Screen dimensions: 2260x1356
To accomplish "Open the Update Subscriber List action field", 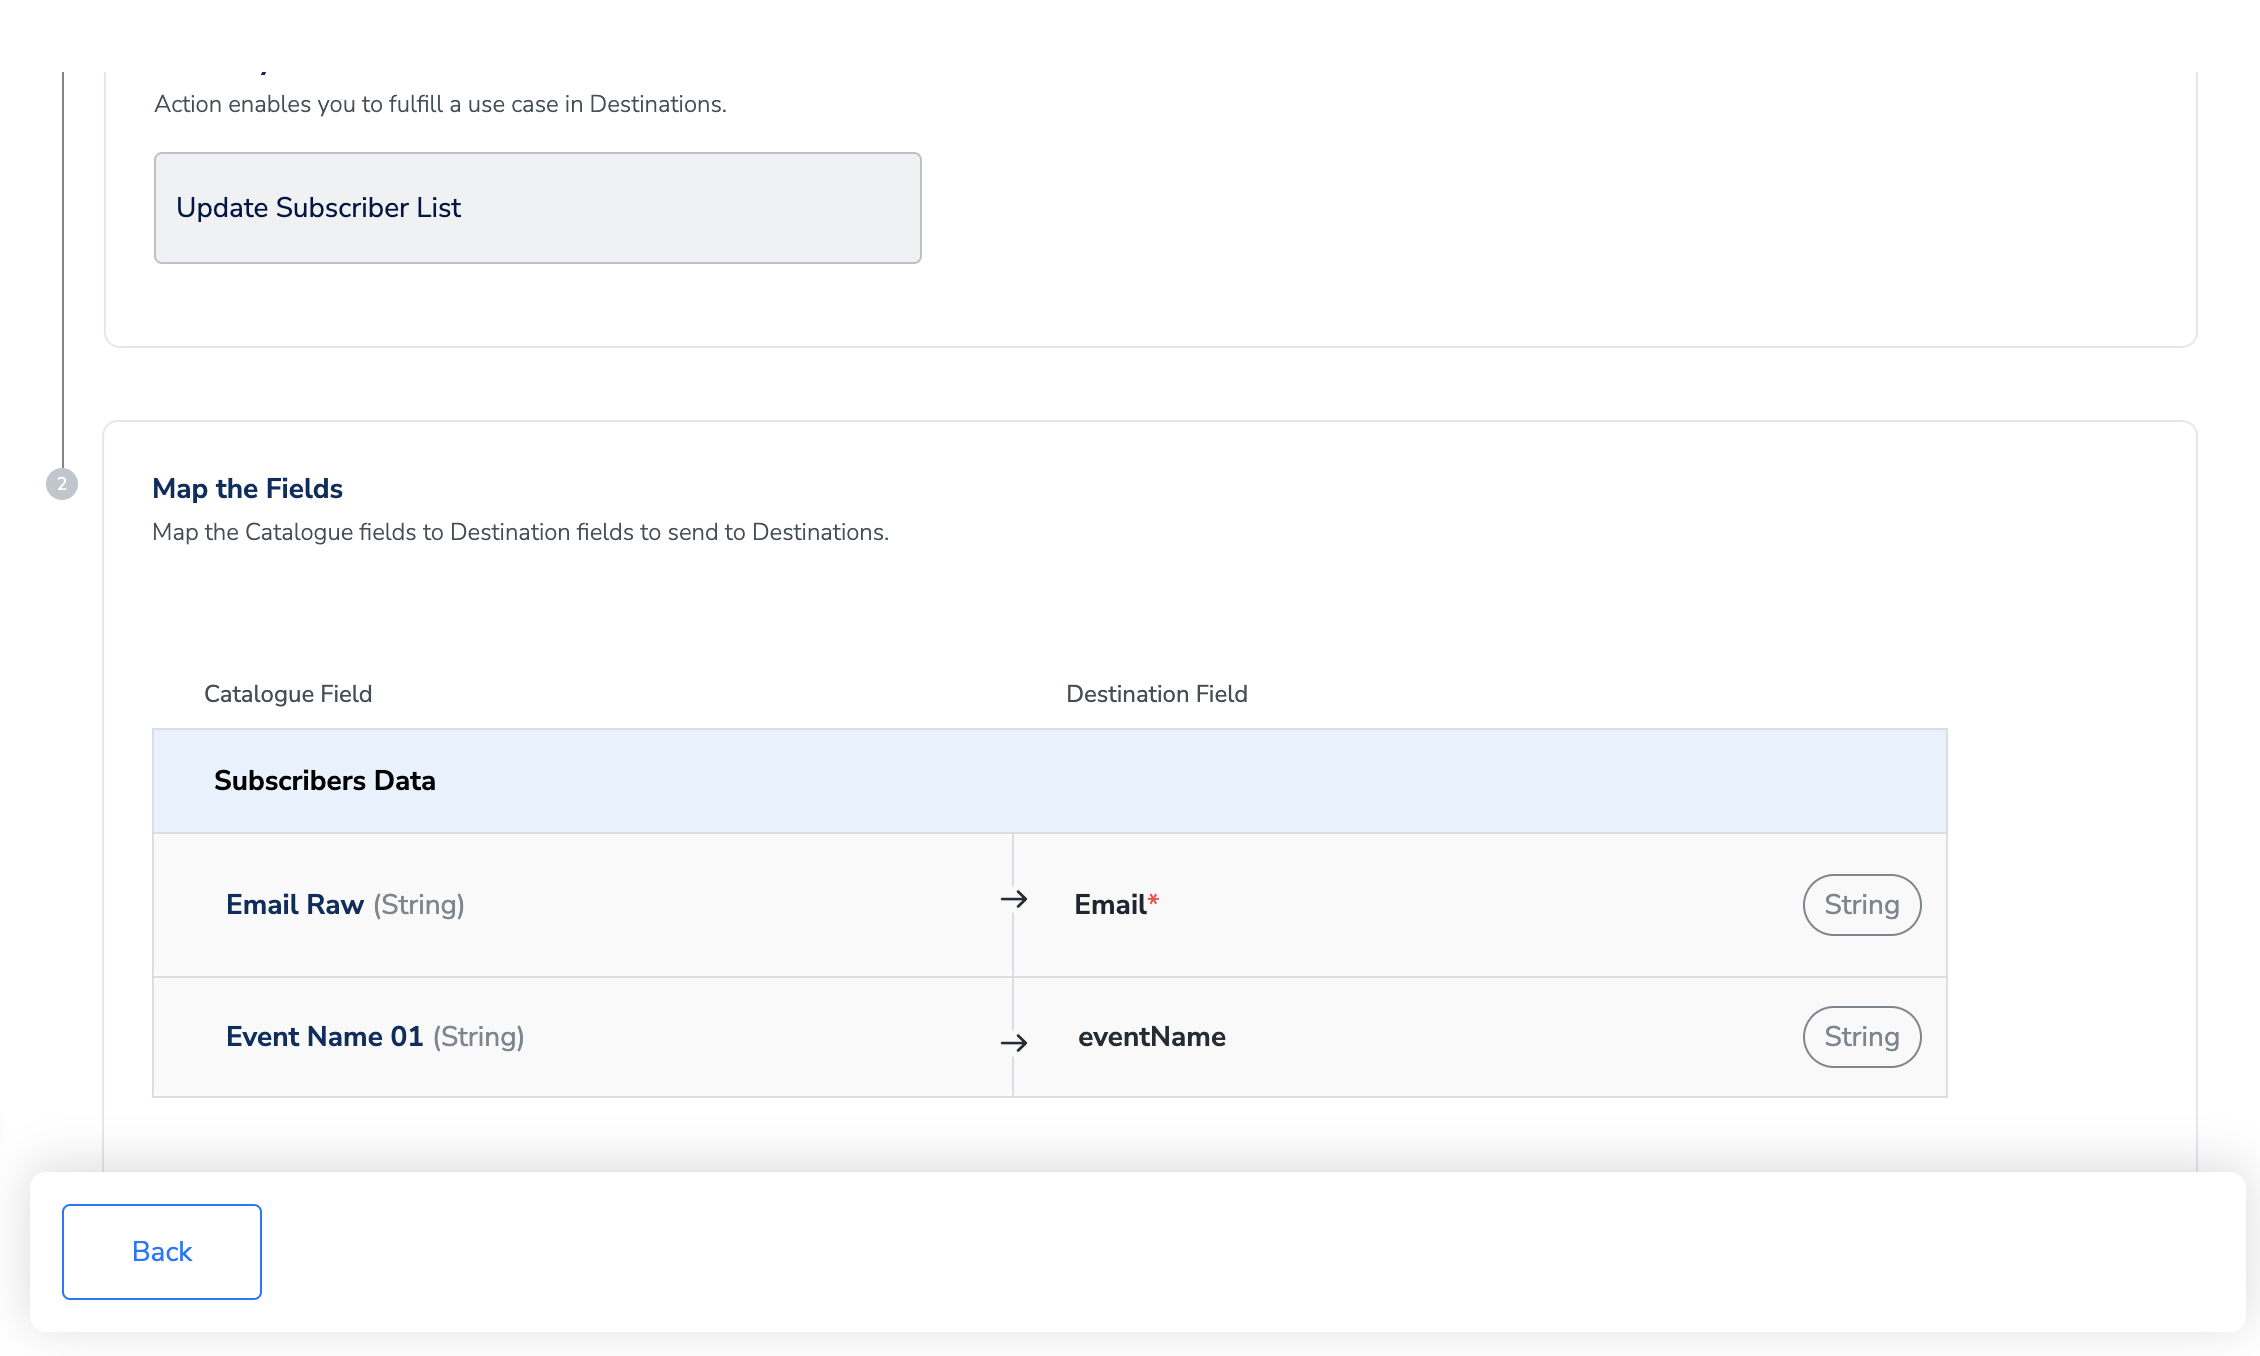I will click(537, 208).
